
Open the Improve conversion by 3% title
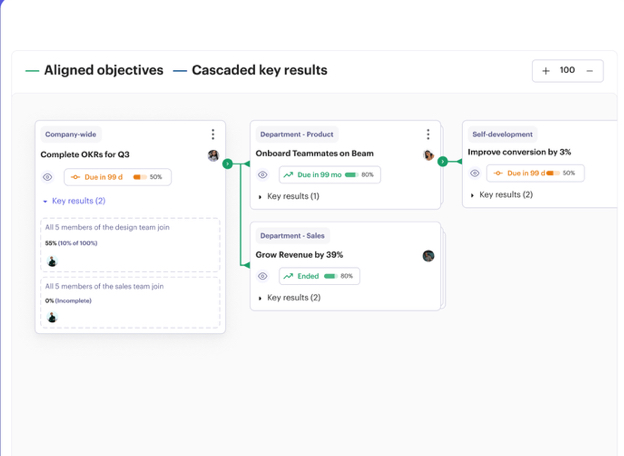pos(519,152)
